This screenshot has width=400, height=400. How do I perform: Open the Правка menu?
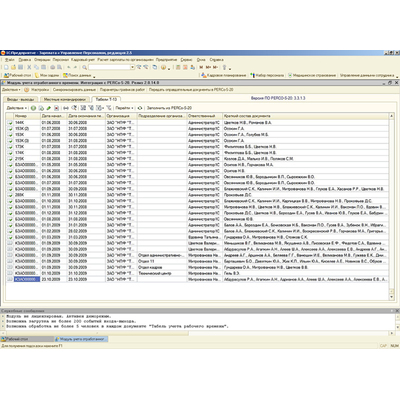(25, 60)
